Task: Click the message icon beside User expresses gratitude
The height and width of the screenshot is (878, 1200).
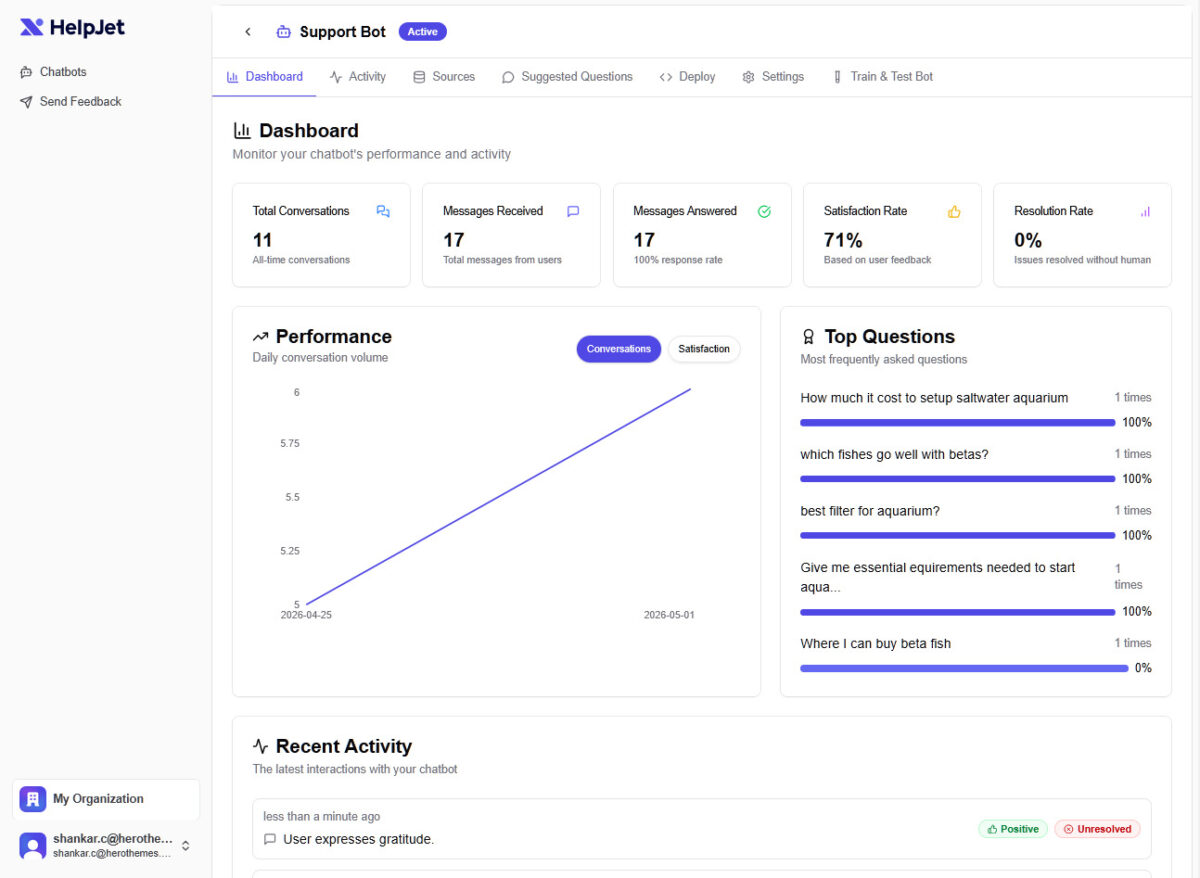Action: [270, 839]
